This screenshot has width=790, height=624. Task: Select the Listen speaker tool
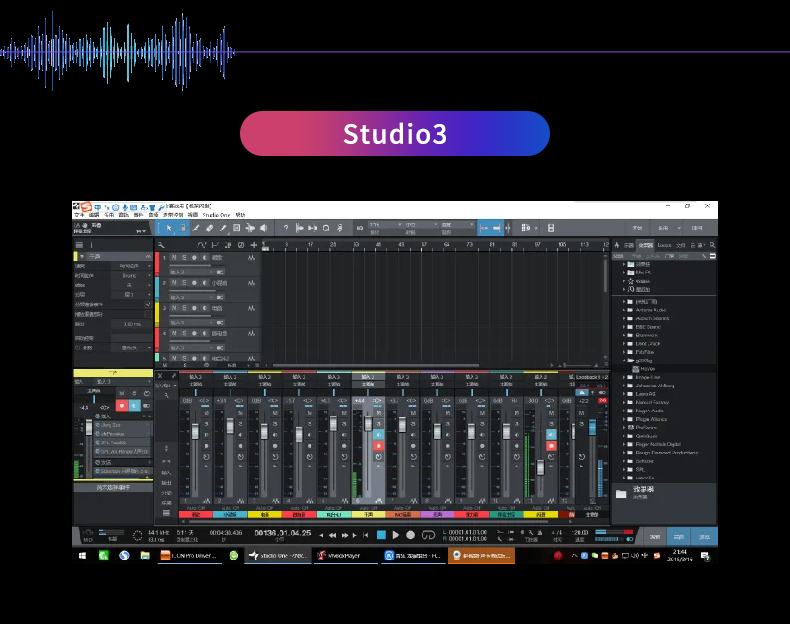click(264, 228)
